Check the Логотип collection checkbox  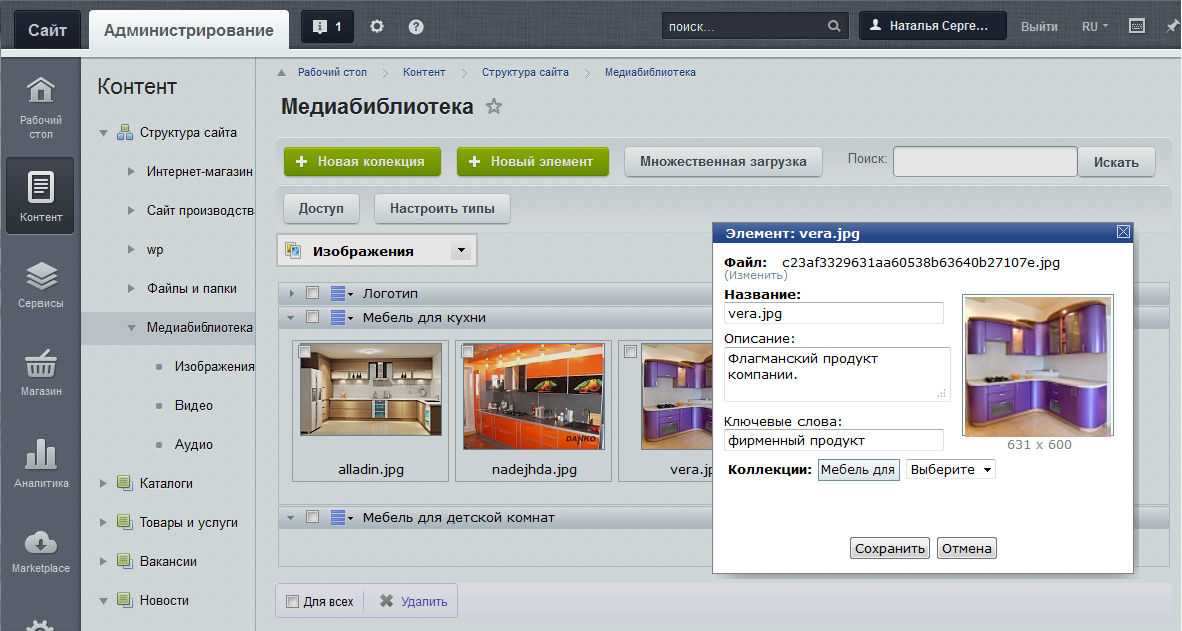(x=312, y=293)
